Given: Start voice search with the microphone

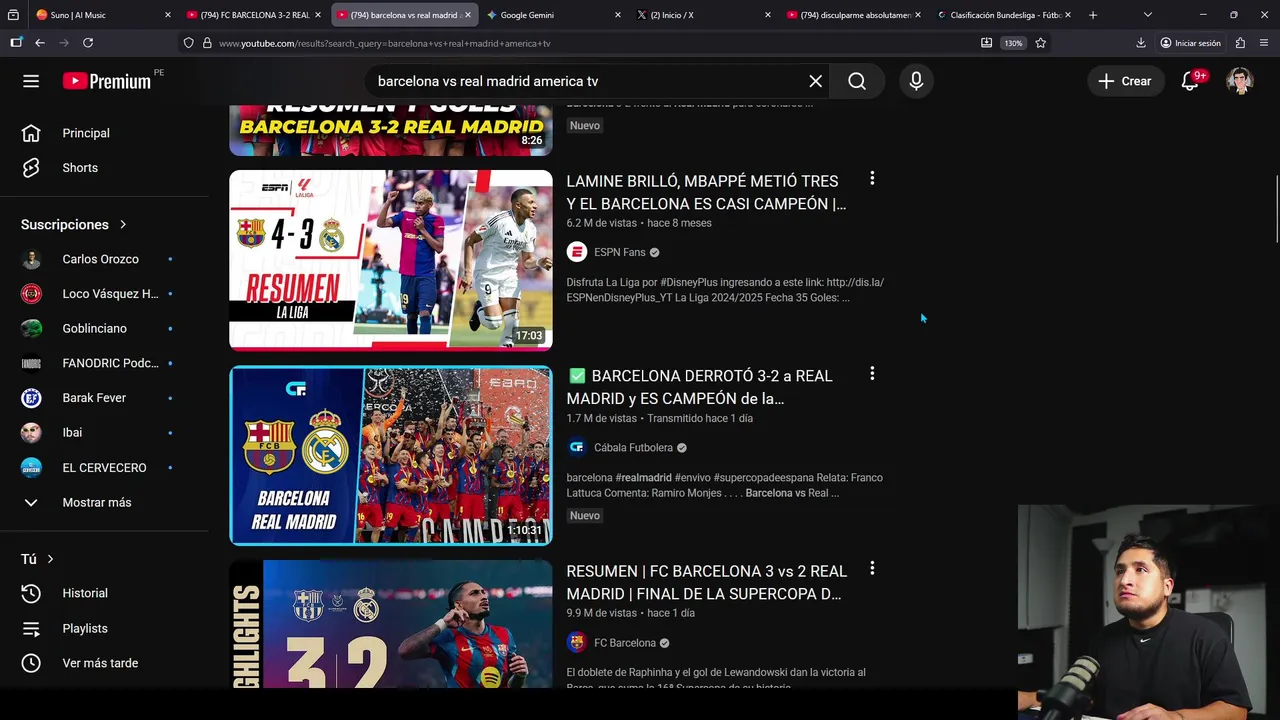Looking at the screenshot, I should tap(916, 81).
